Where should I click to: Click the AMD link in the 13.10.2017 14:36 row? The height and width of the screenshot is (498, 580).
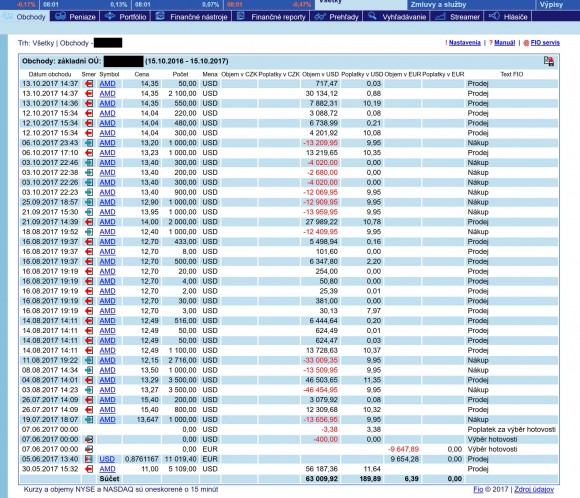pyautogui.click(x=107, y=103)
